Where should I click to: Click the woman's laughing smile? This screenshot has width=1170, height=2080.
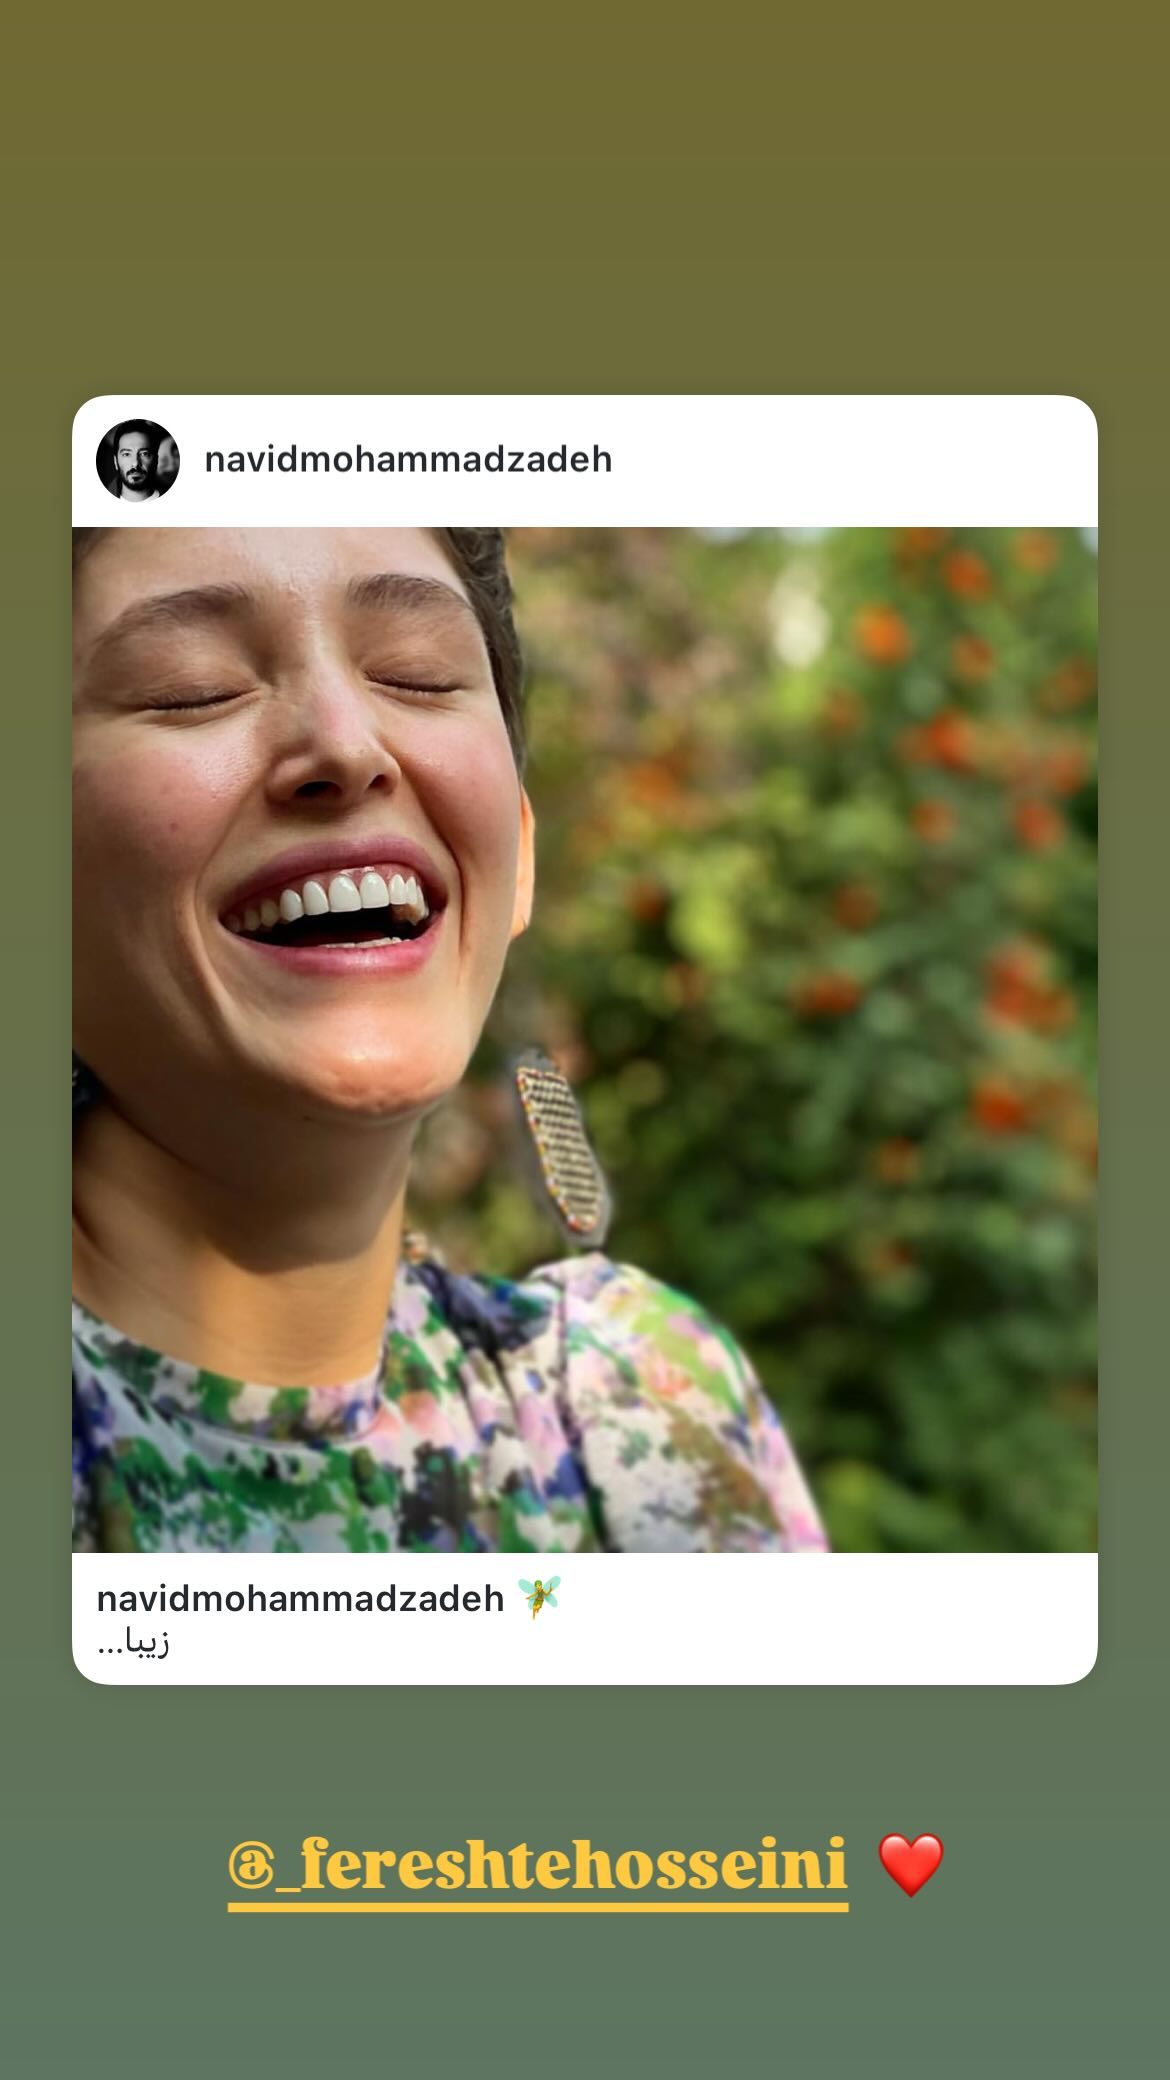pos(330,900)
